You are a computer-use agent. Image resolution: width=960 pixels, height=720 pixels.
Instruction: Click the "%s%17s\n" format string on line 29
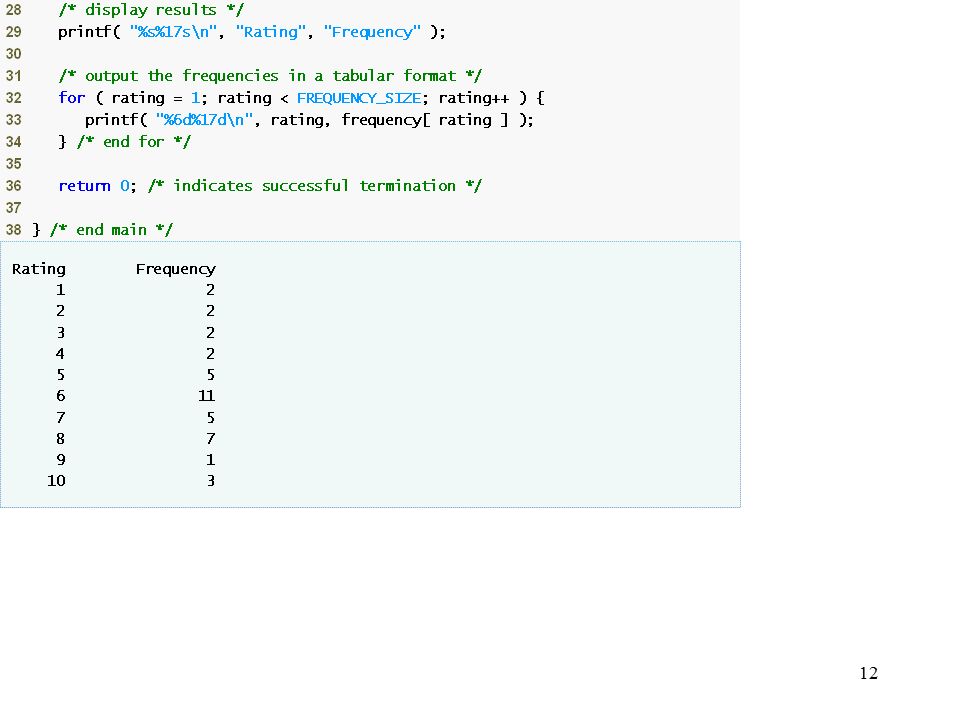[x=173, y=32]
